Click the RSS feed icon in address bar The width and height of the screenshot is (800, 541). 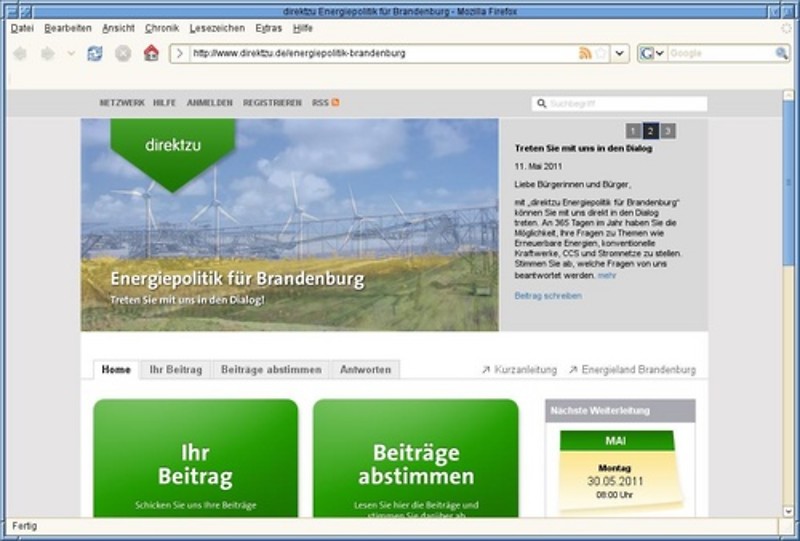(x=585, y=53)
